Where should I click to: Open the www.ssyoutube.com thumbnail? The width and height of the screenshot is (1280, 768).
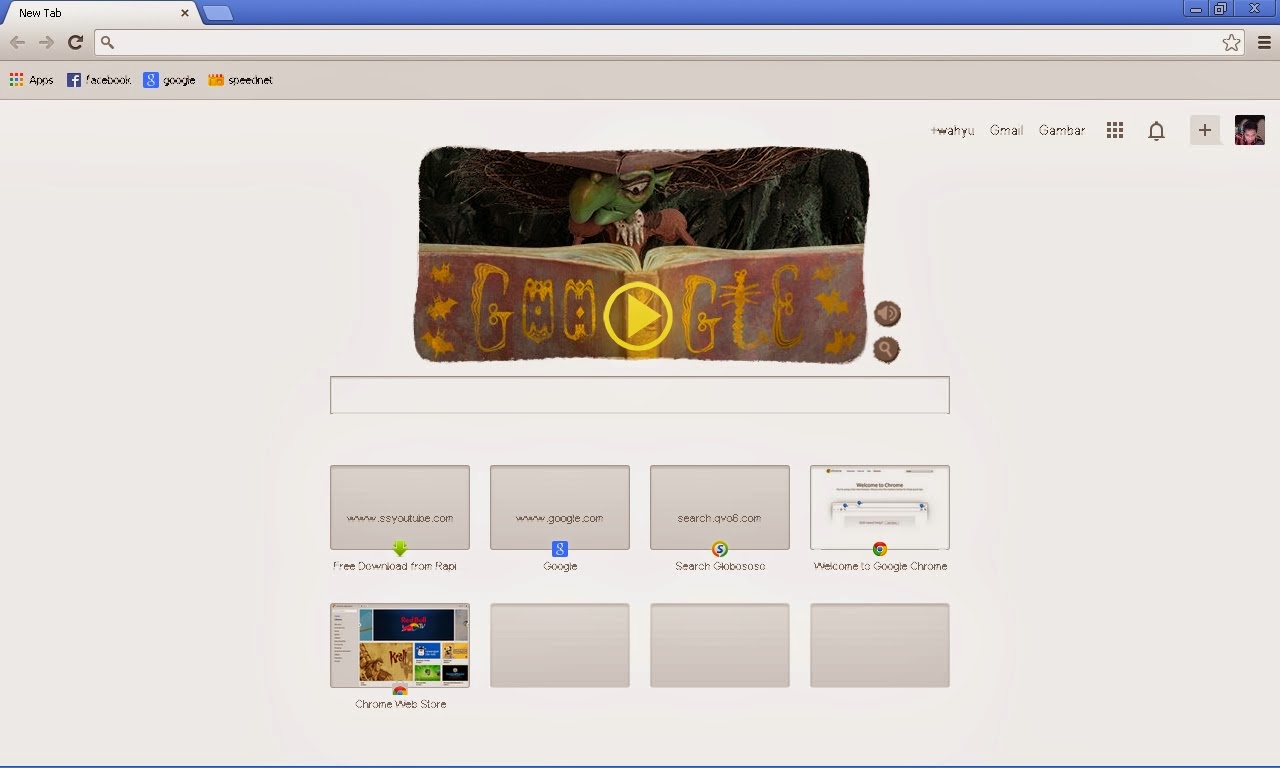pos(400,507)
